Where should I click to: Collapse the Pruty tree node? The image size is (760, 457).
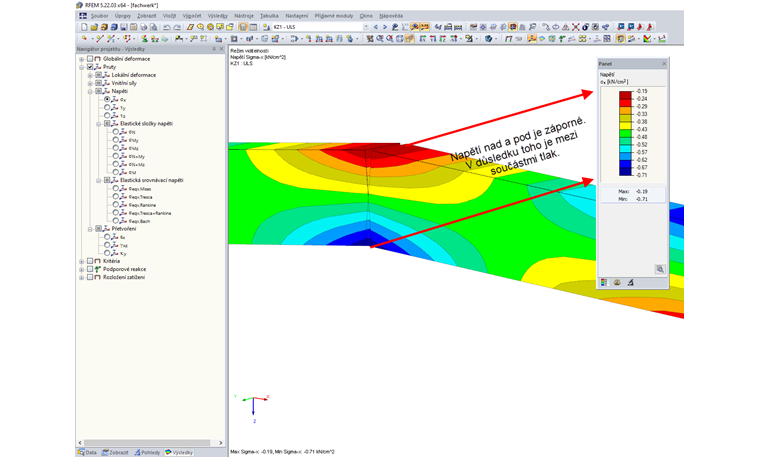tap(81, 67)
